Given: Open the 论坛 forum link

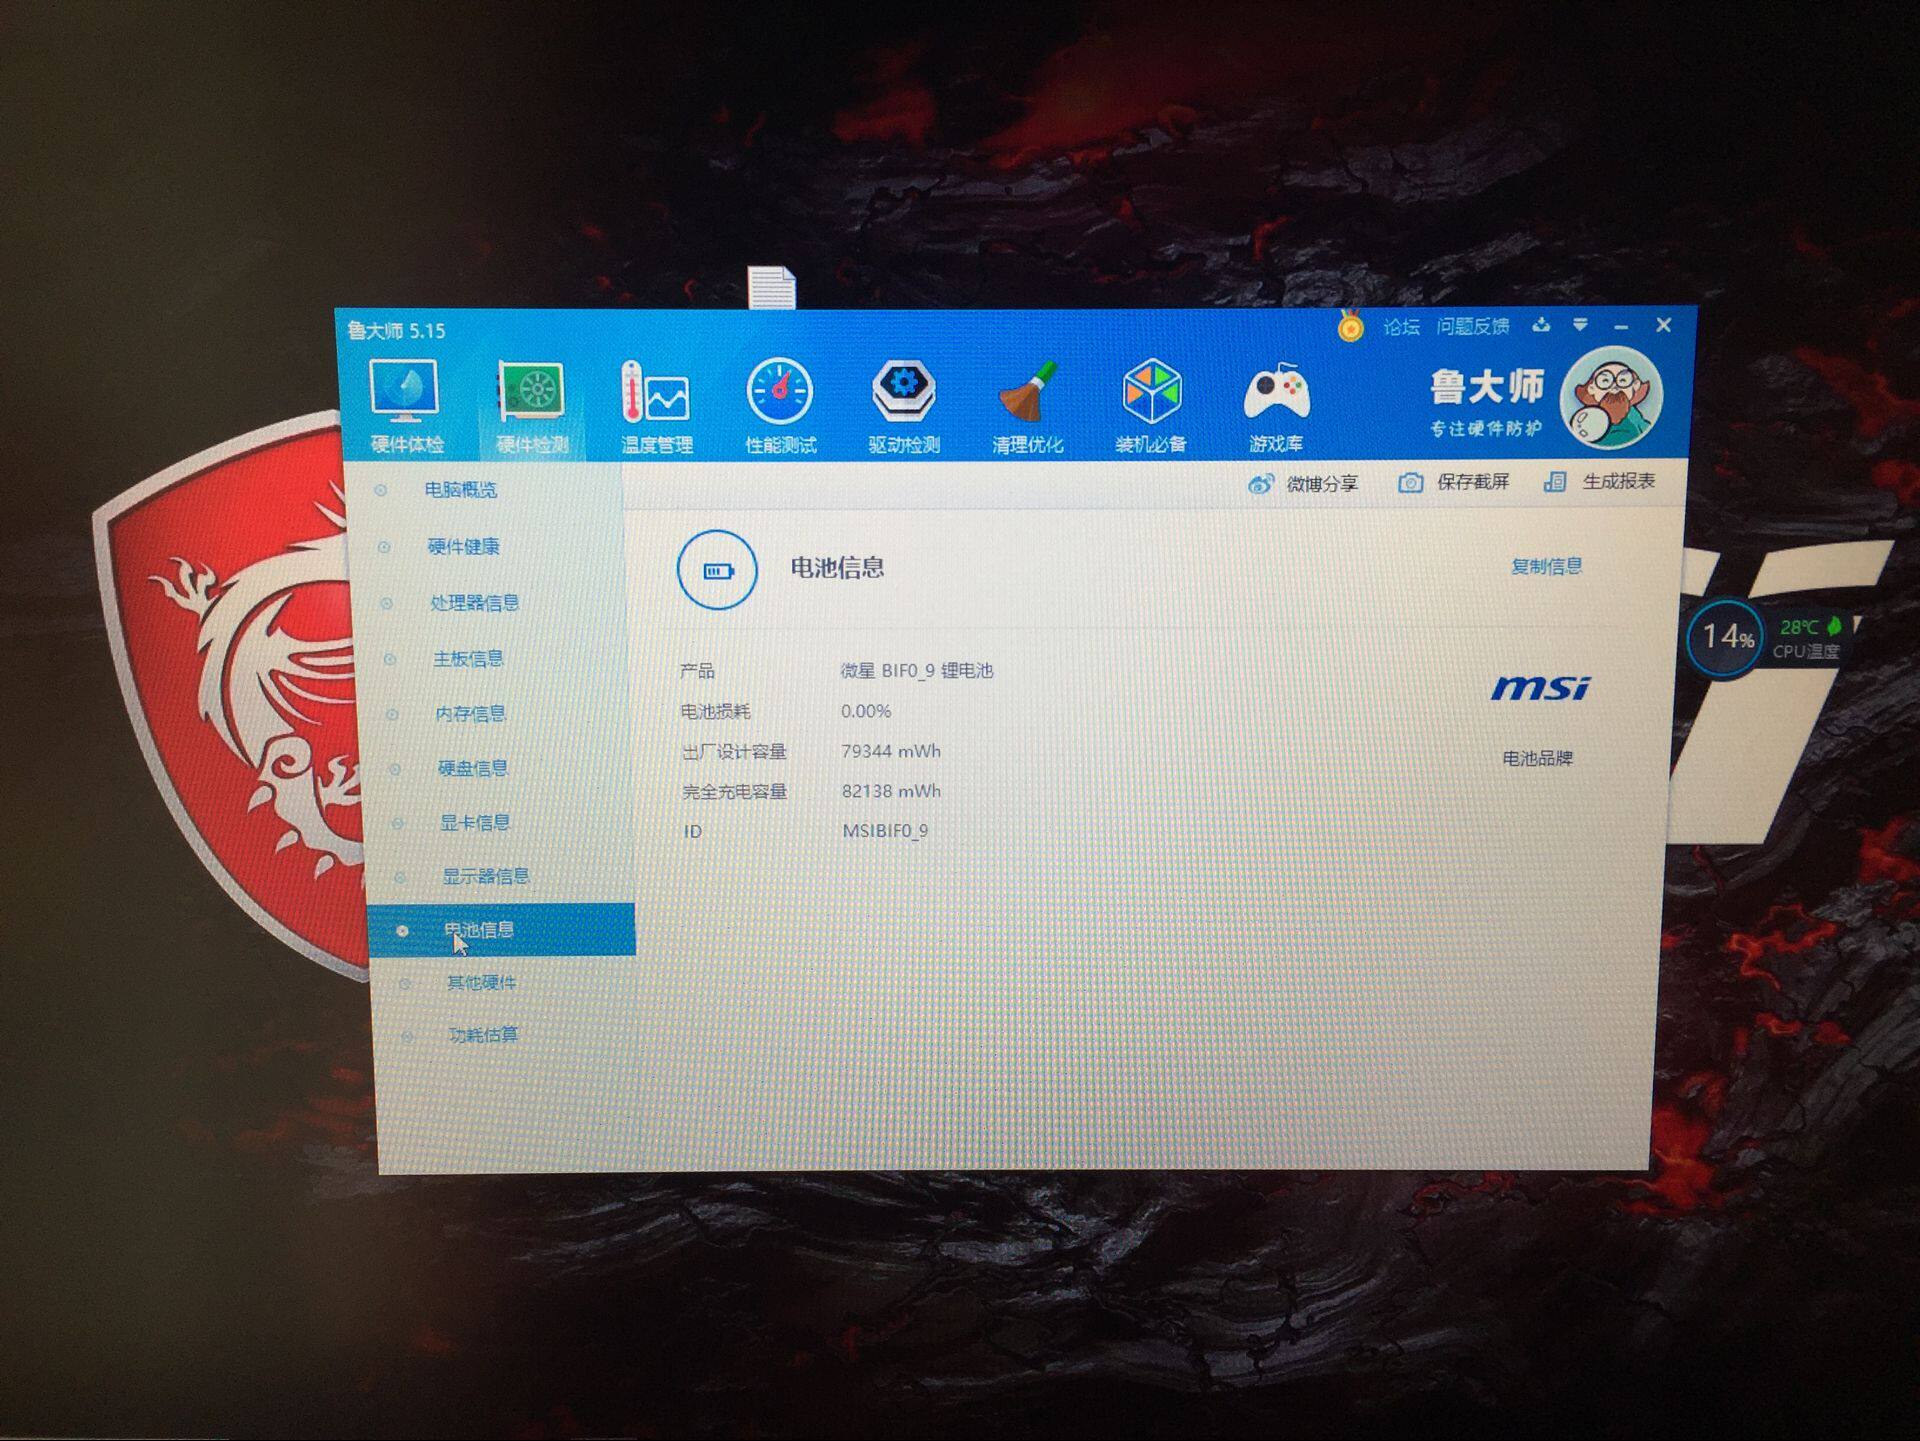Looking at the screenshot, I should click(x=1401, y=327).
